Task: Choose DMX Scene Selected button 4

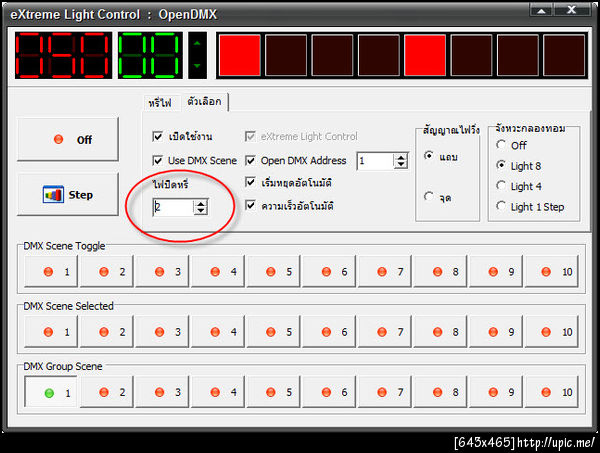Action: coord(218,332)
